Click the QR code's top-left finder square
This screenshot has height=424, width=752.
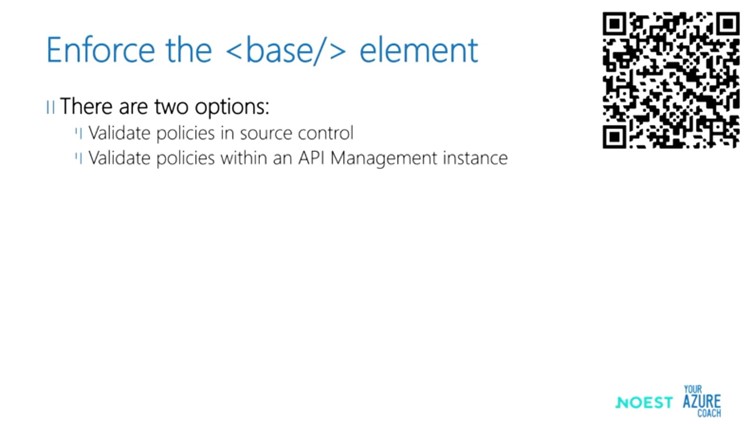pos(615,24)
